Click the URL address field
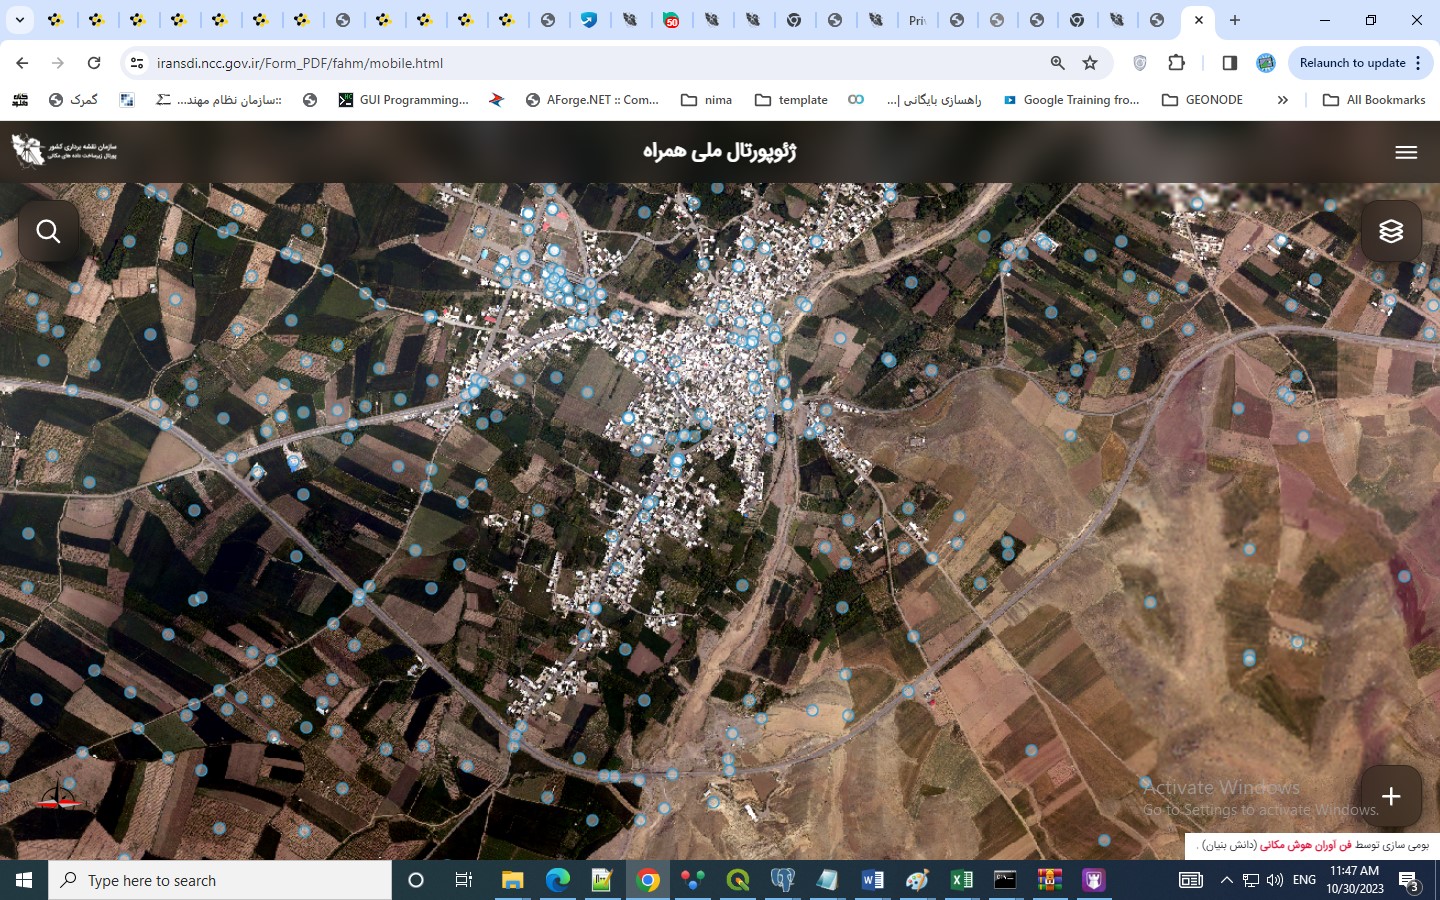The height and width of the screenshot is (900, 1440). (590, 63)
